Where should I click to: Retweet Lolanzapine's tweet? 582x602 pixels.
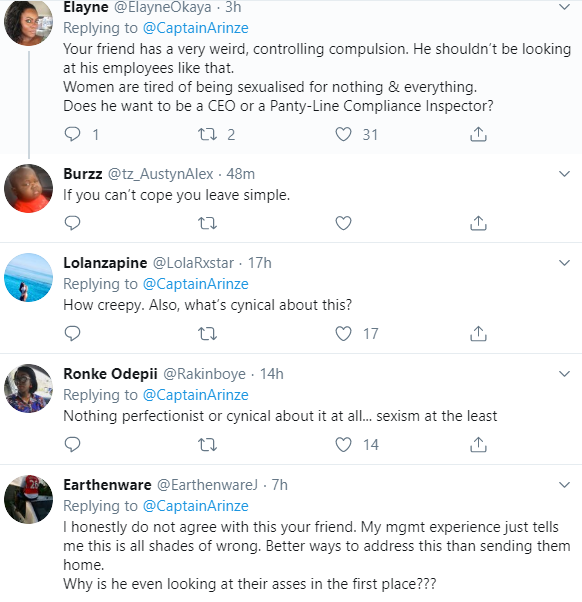coord(207,334)
